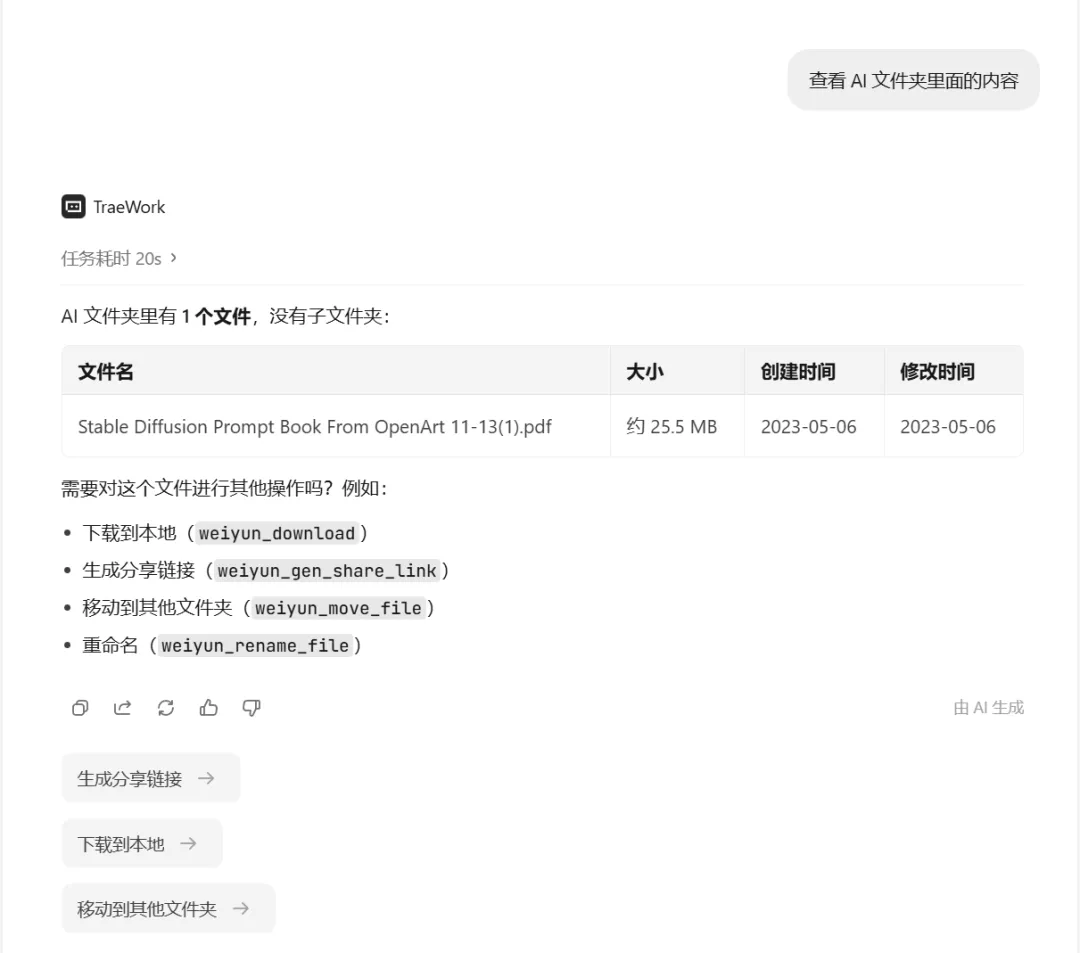1080x953 pixels.
Task: Click the Stable Diffusion Prompt Book pdf file name
Action: point(315,427)
